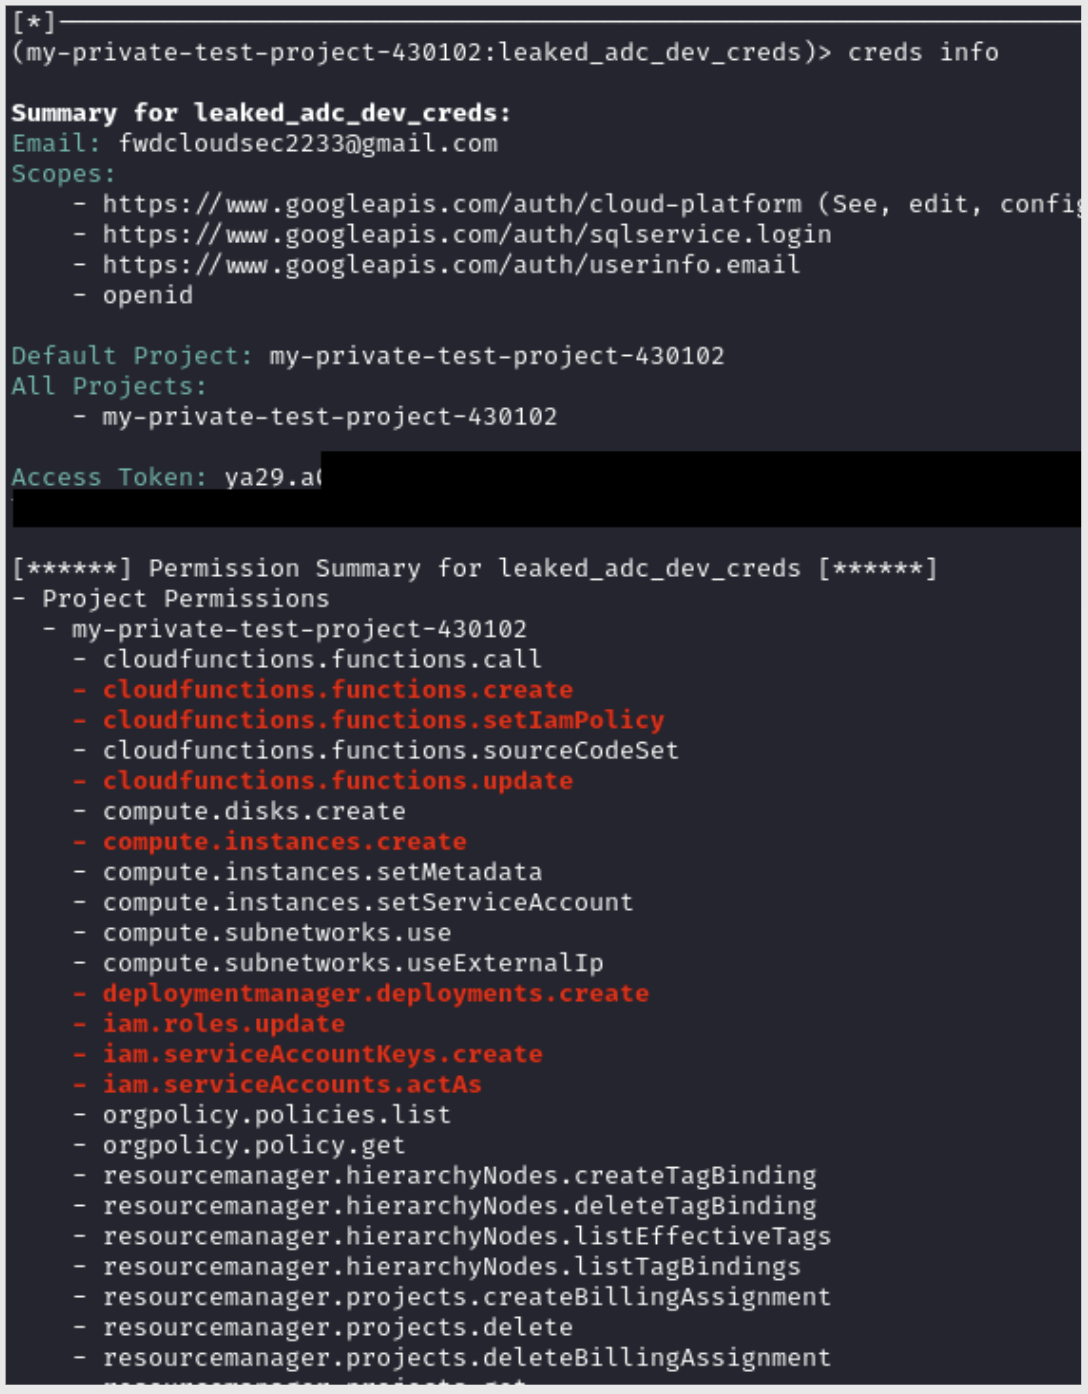Click the compute.instances.setServiceAccount entry
This screenshot has width=1088, height=1394.
[368, 903]
